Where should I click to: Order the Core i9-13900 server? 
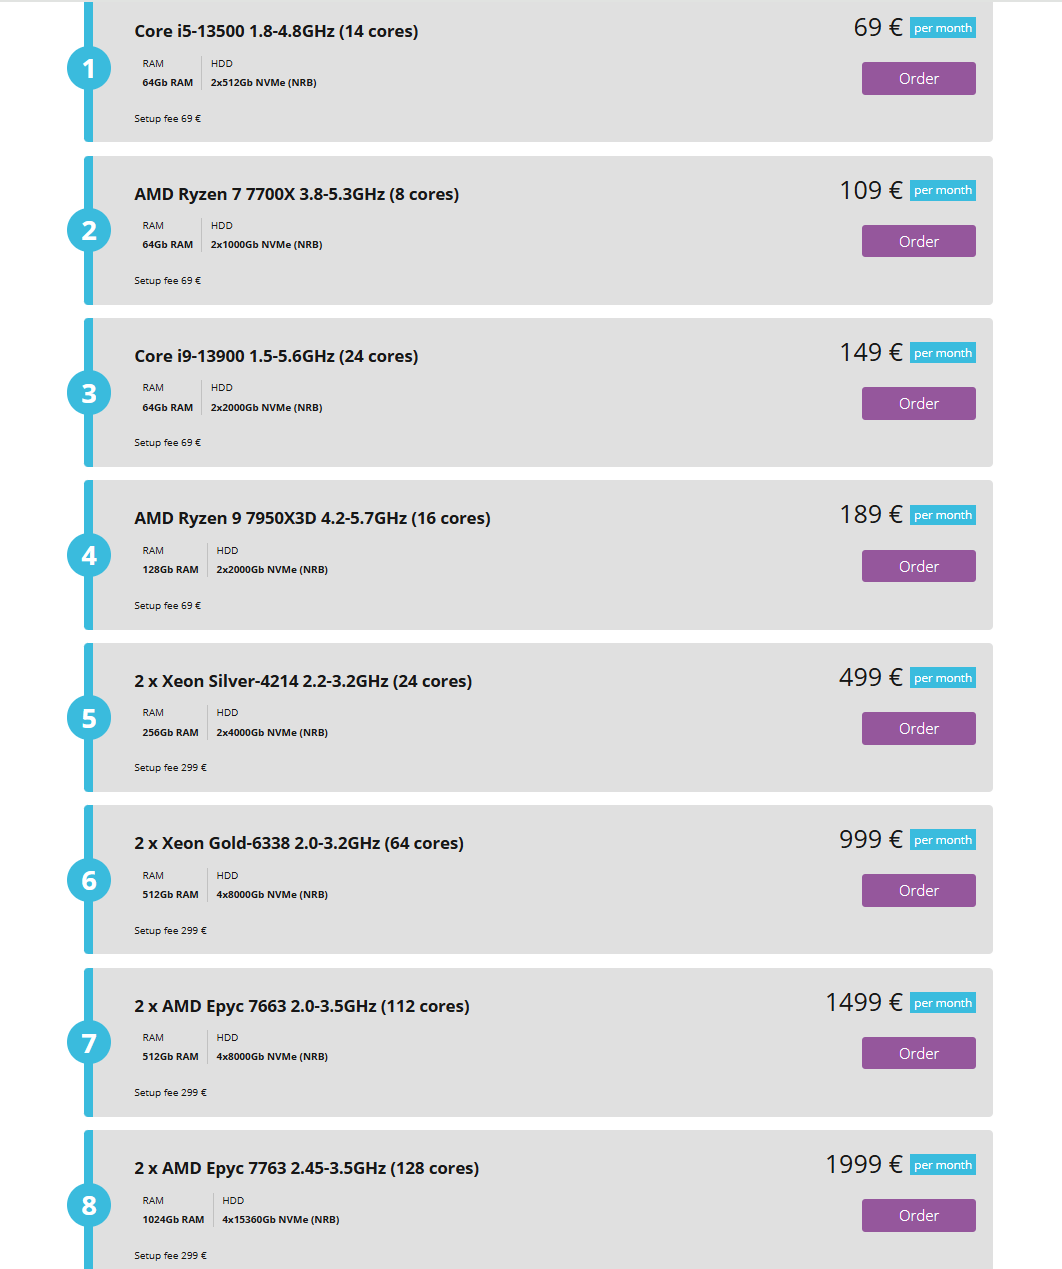pos(918,404)
